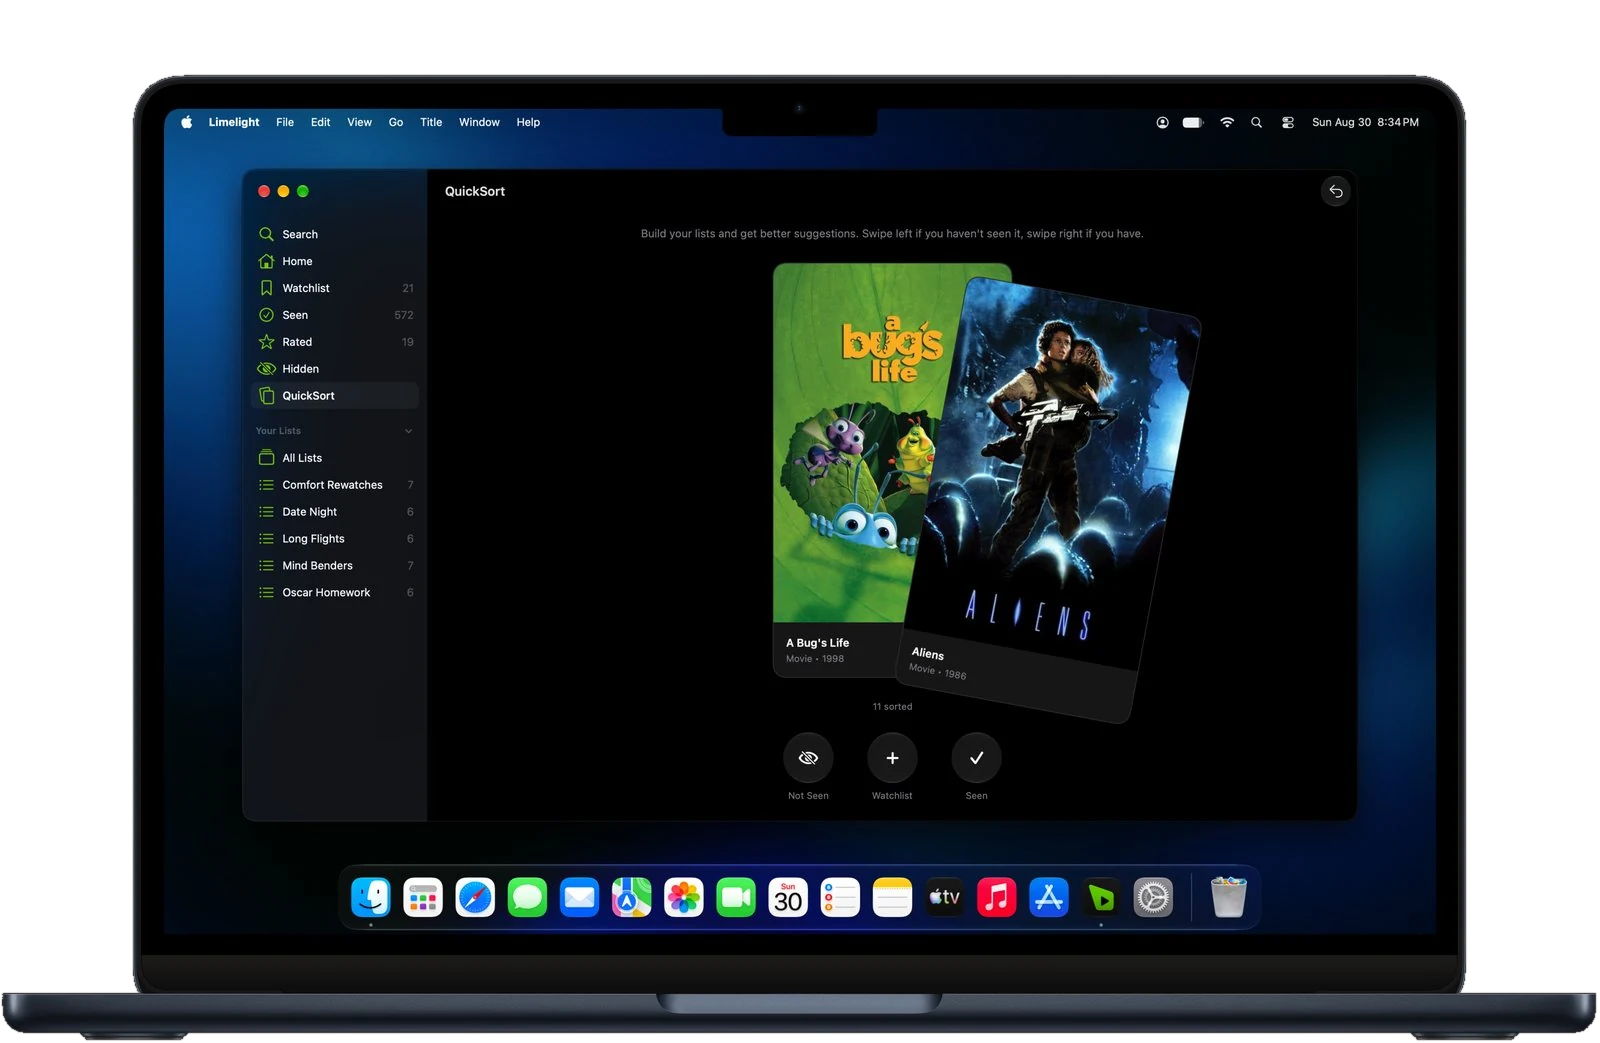Open Notes from the Dock
1600x1043 pixels.
click(892, 897)
